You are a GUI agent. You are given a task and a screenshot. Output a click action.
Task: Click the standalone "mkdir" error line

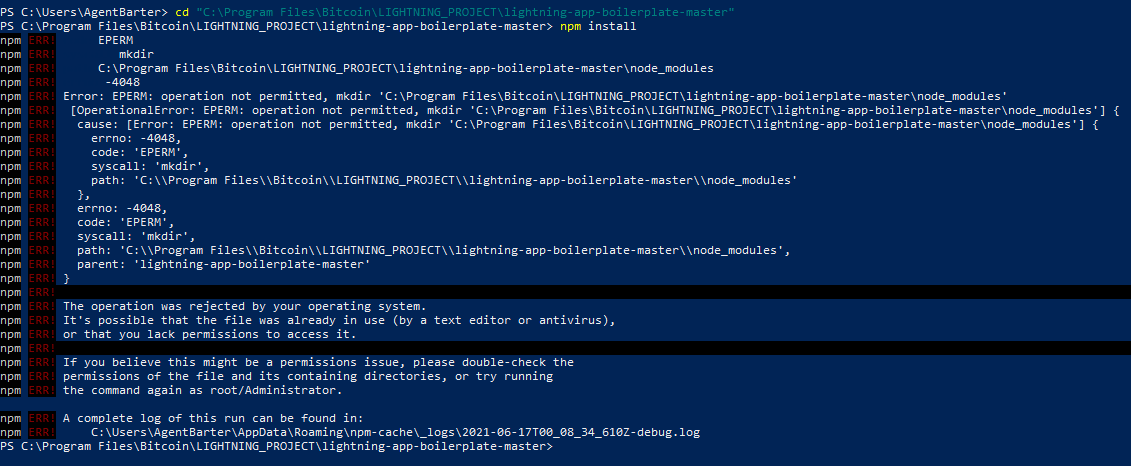(x=136, y=54)
